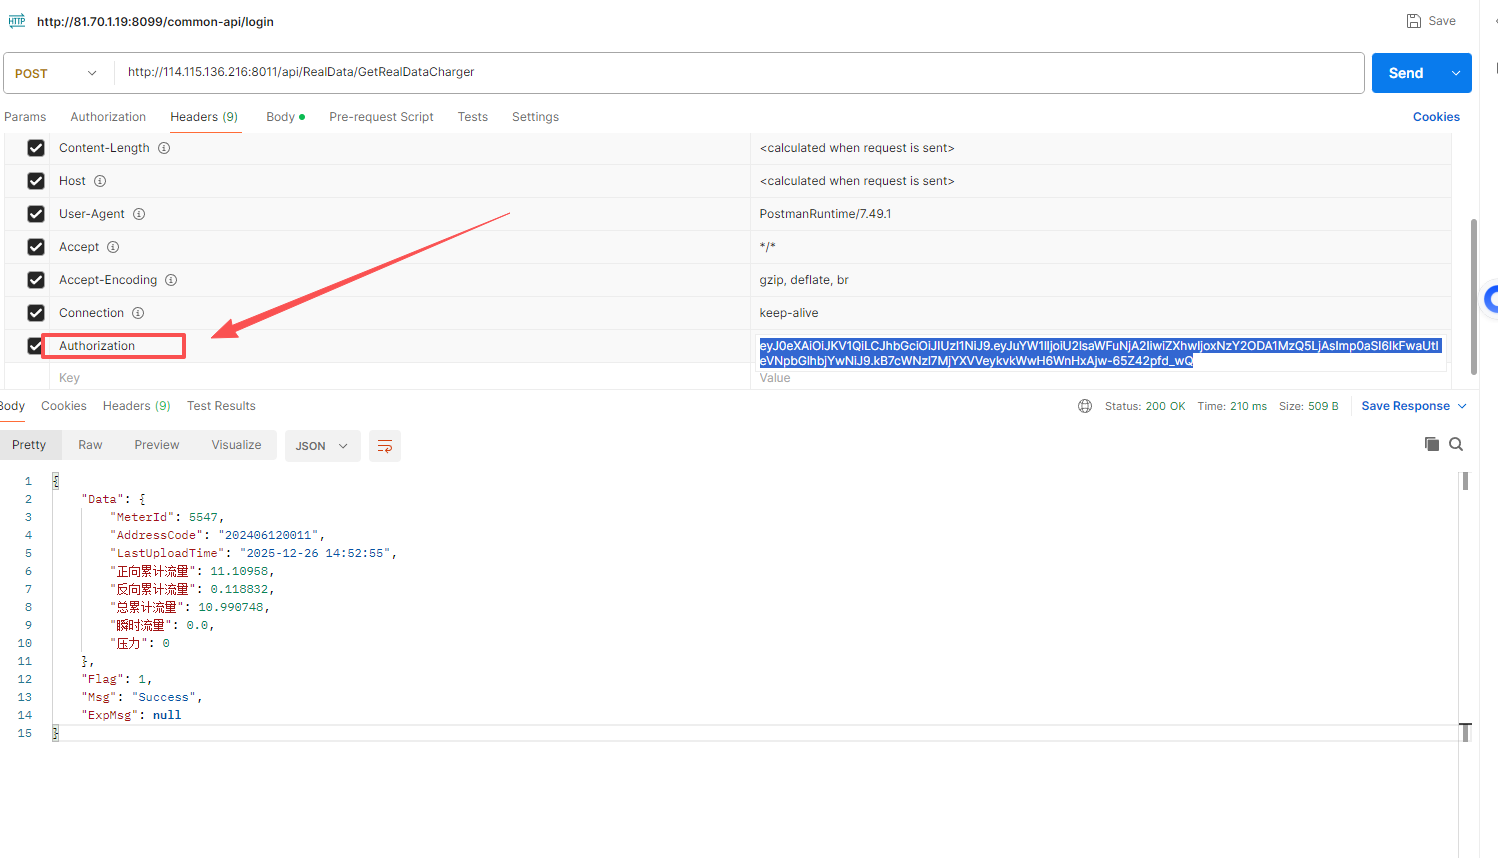Click the globe network icon near Status
This screenshot has width=1498, height=858.
coord(1085,406)
